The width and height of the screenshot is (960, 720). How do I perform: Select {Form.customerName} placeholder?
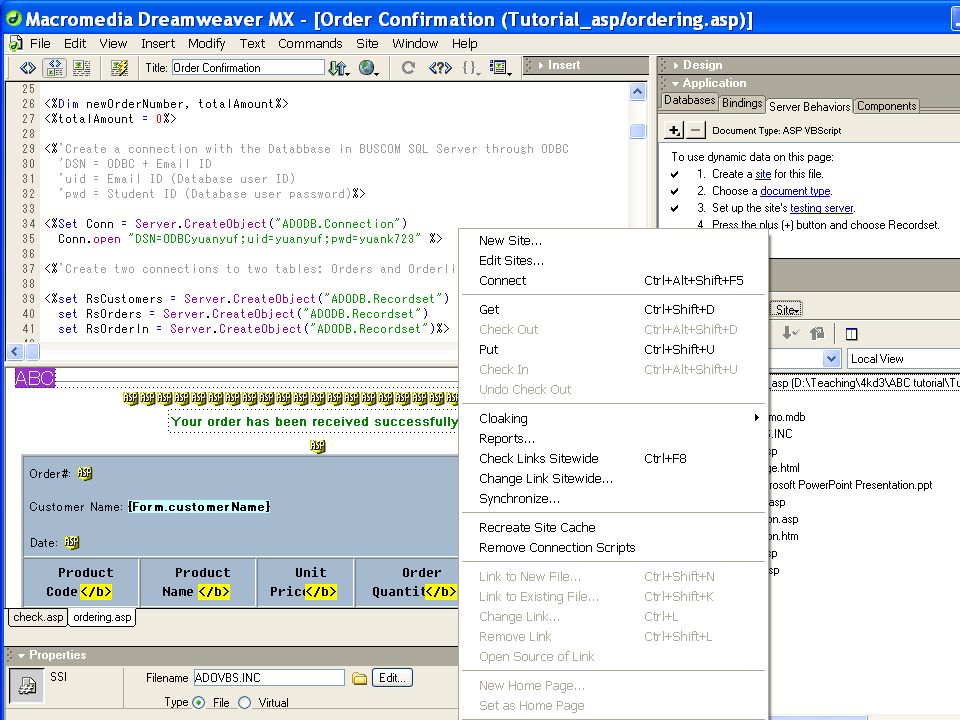click(199, 507)
